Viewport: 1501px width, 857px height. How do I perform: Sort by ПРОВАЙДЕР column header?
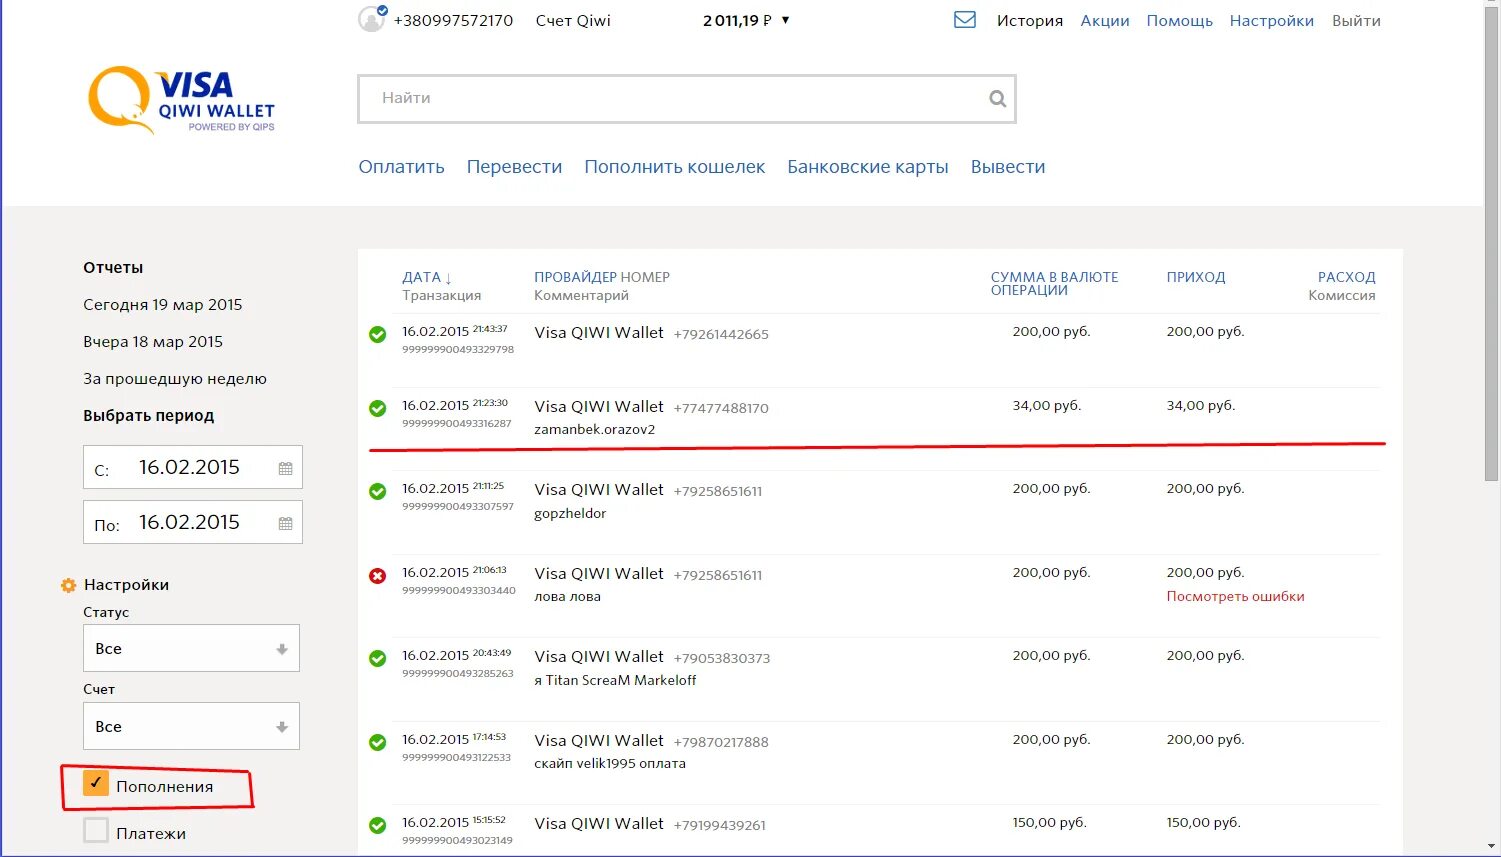[574, 277]
